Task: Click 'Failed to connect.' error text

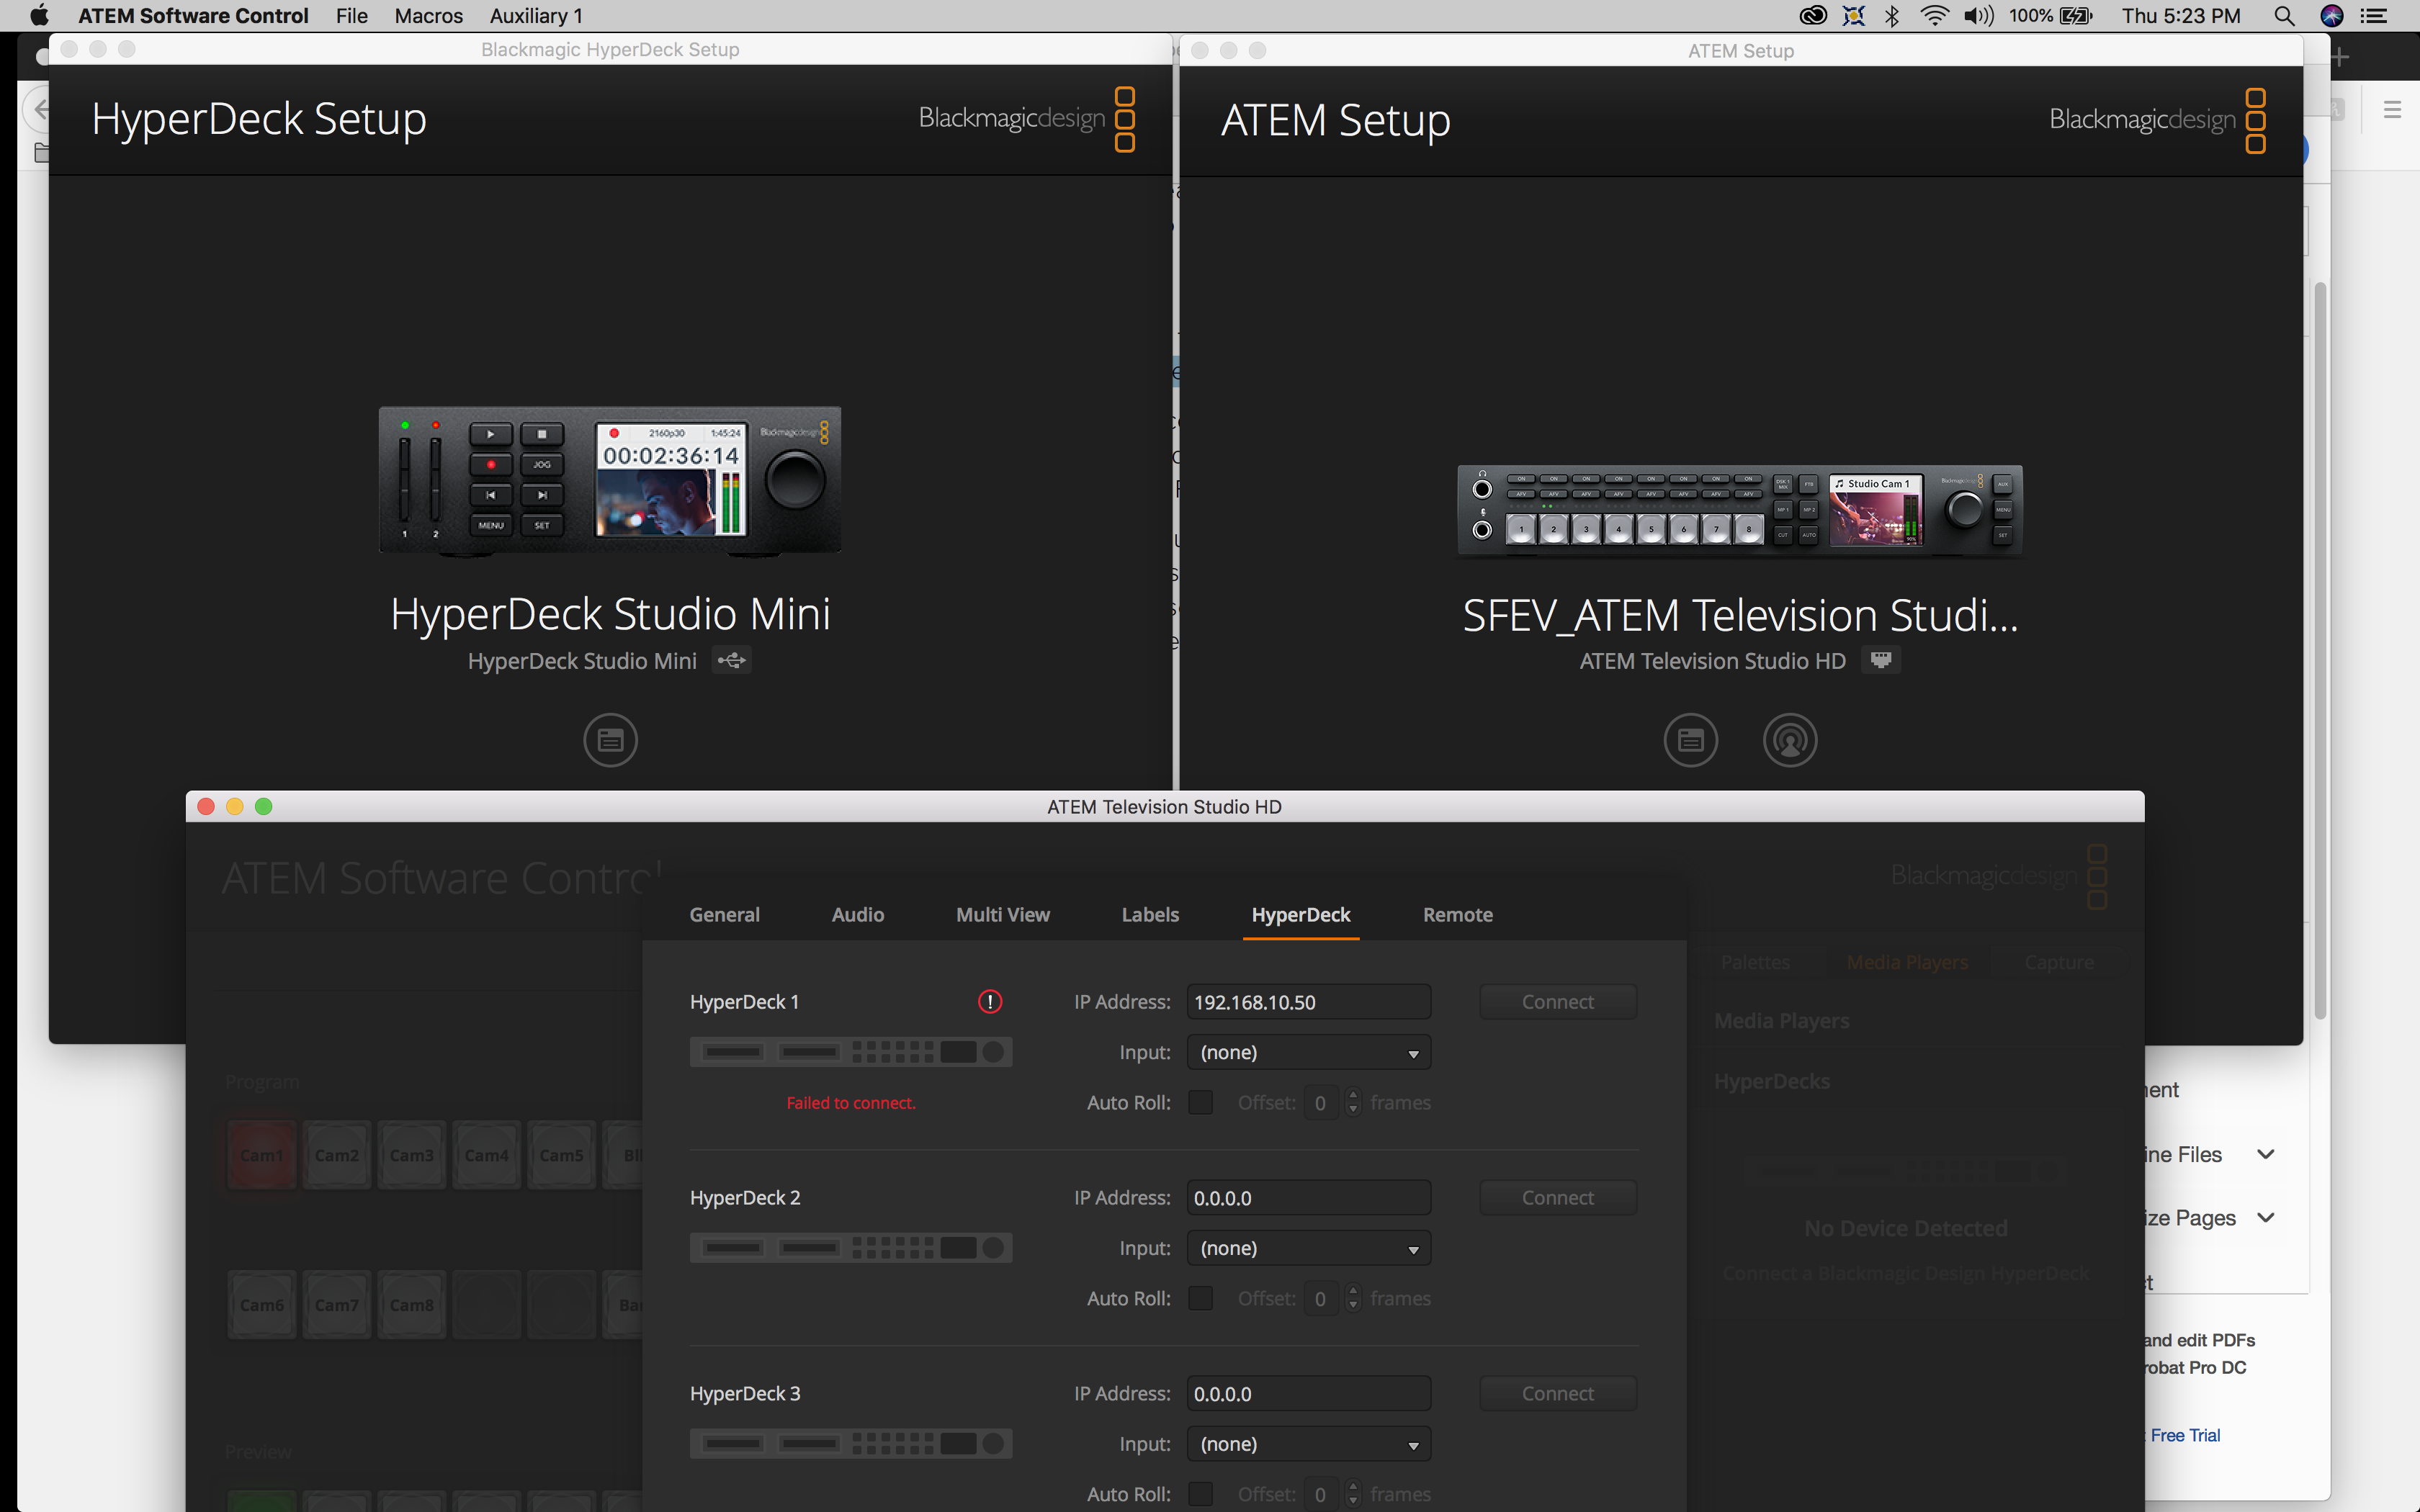Action: pos(851,1102)
